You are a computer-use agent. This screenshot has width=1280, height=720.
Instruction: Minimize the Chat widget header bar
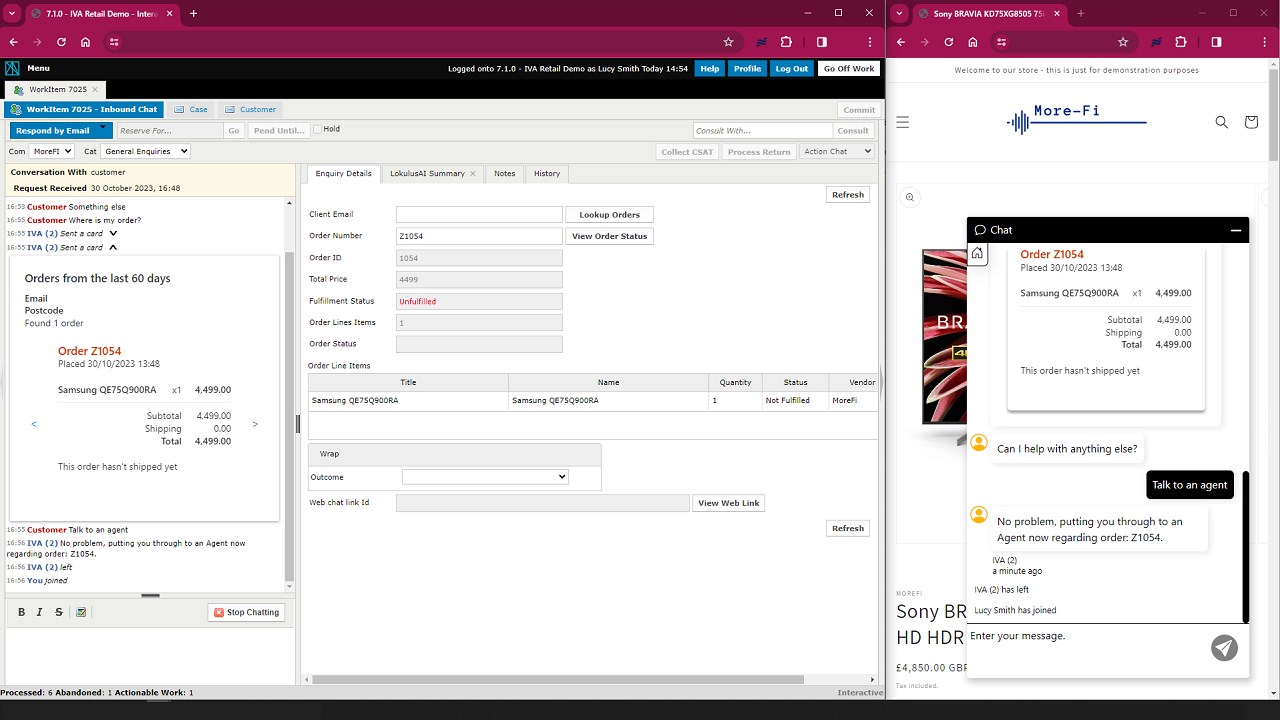1236,229
